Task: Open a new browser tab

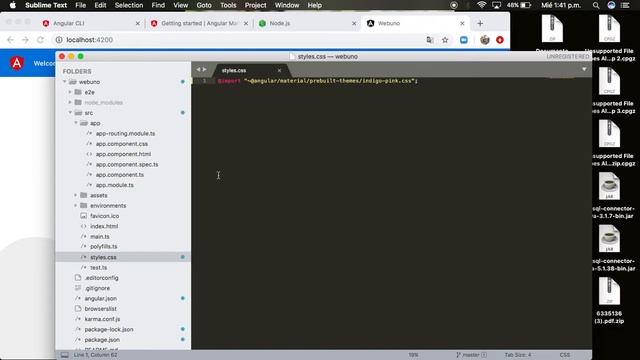Action: pyautogui.click(x=480, y=24)
